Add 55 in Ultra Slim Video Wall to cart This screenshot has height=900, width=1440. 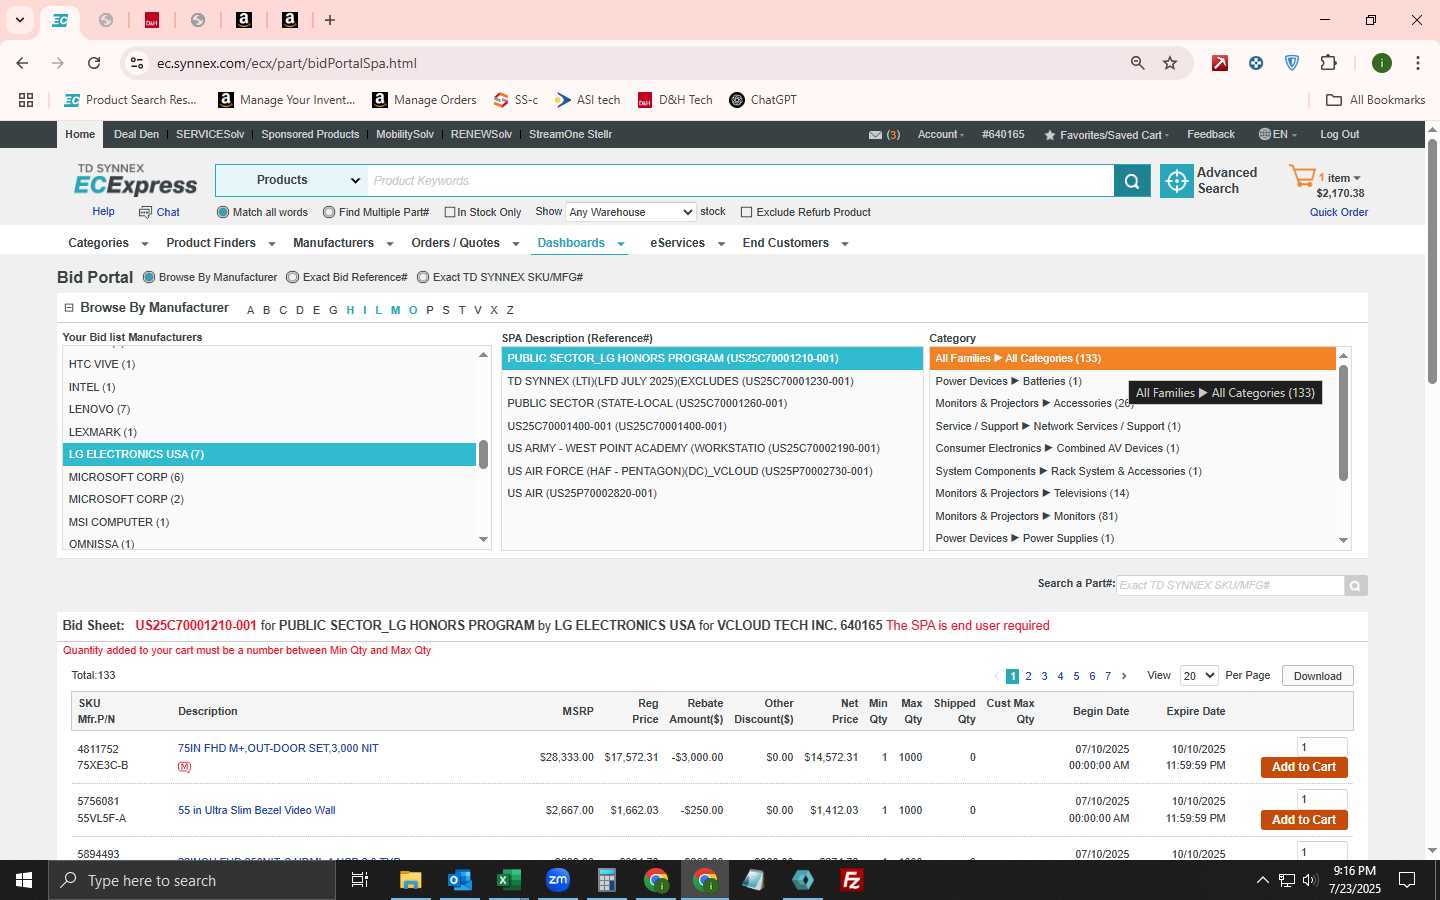(1304, 820)
